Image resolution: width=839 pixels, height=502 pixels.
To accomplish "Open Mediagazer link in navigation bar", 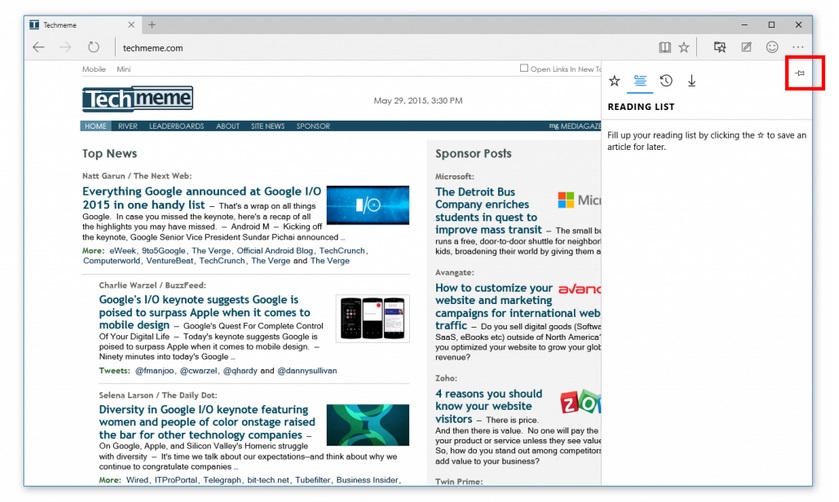I will (x=575, y=126).
